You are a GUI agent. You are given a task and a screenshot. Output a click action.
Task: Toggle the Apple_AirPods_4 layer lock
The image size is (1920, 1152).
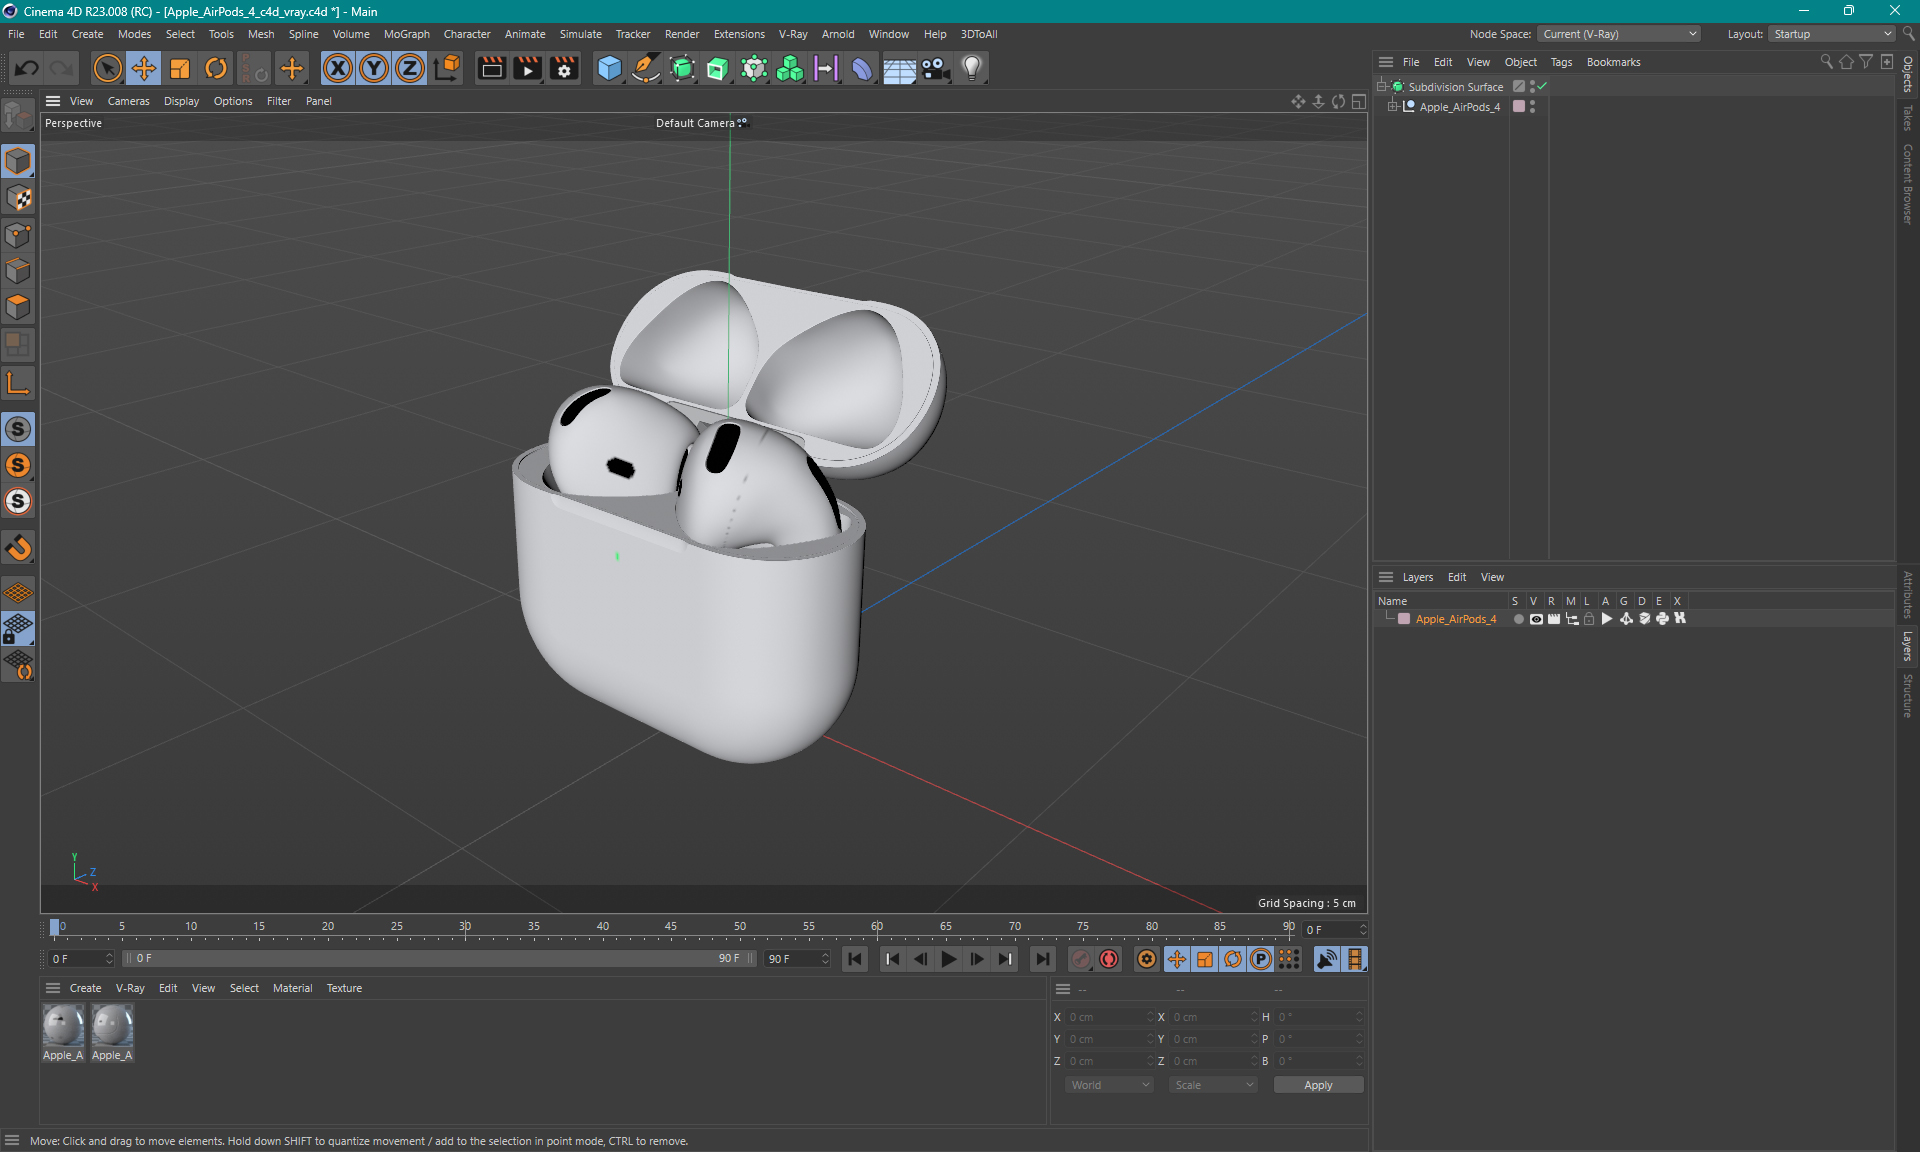1589,619
